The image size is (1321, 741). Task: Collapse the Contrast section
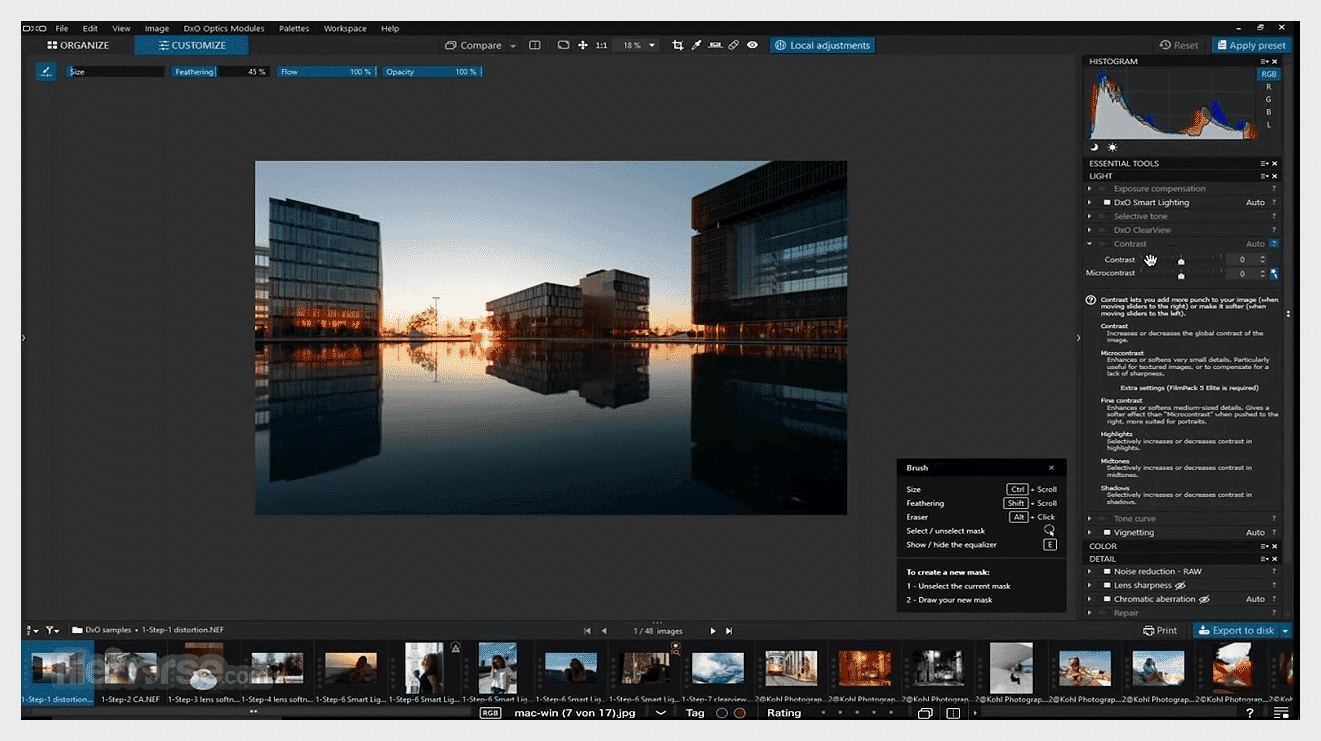click(x=1090, y=244)
